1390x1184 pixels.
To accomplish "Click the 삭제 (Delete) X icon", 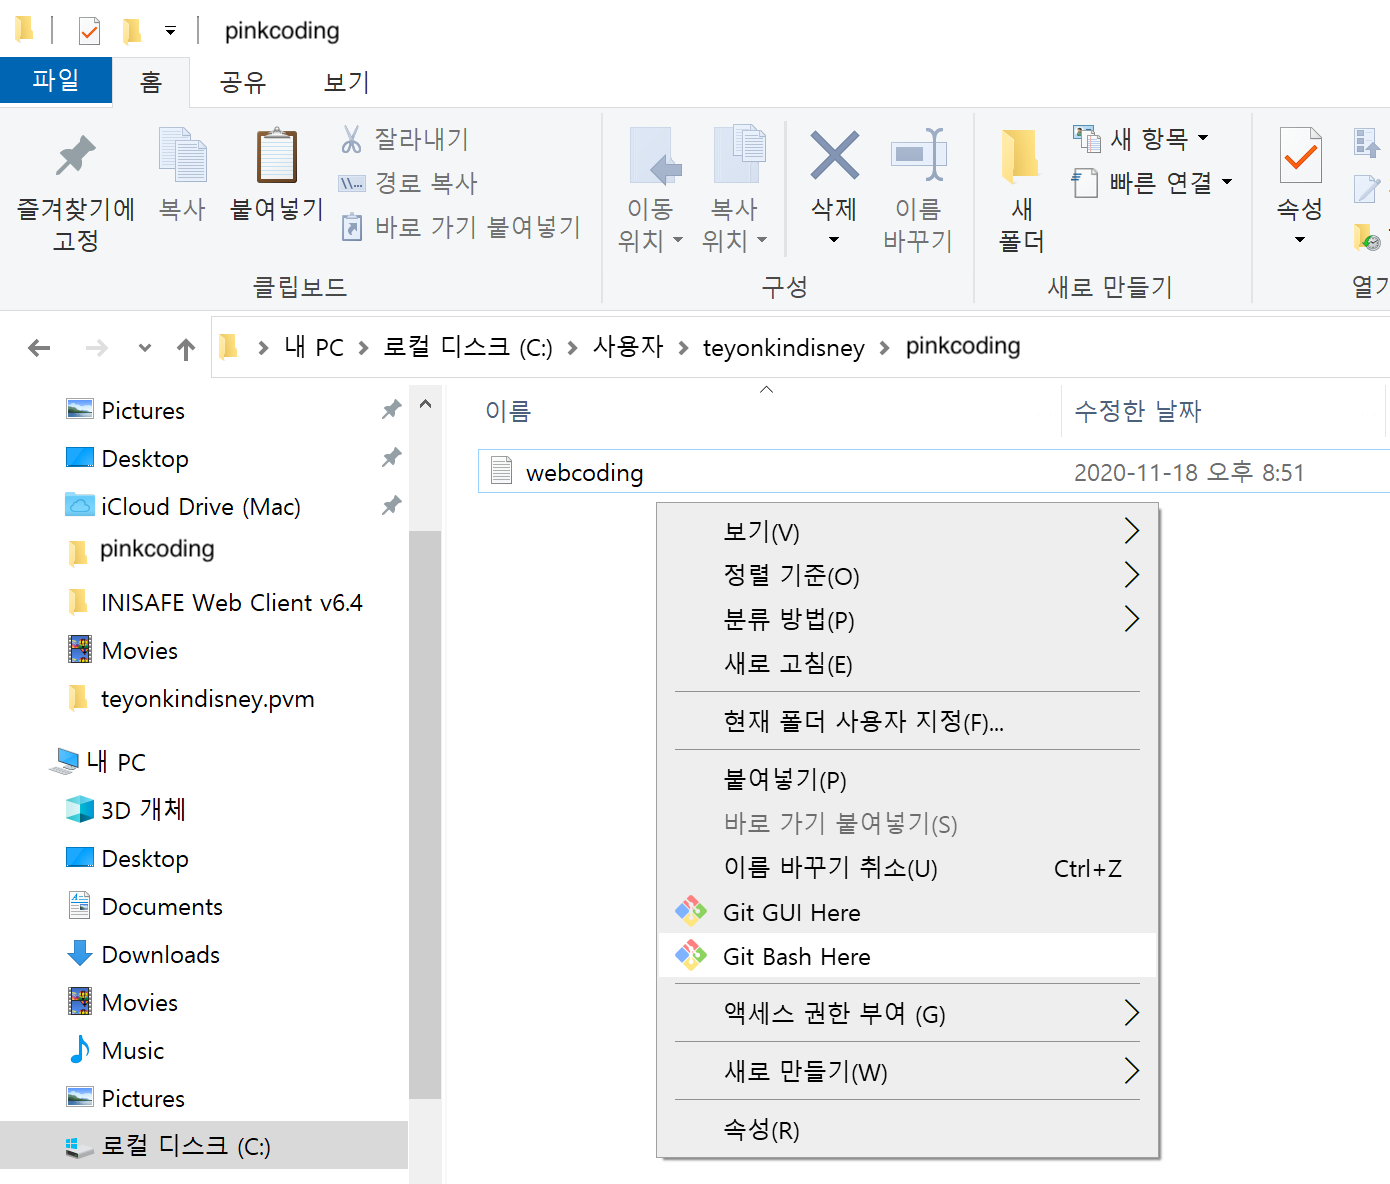I will tap(834, 155).
